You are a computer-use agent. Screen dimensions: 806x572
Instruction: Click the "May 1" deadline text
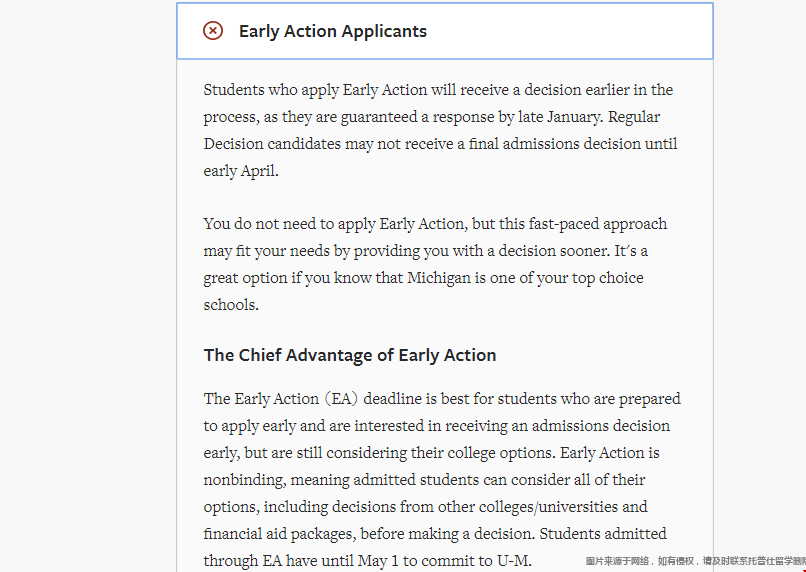click(x=381, y=561)
